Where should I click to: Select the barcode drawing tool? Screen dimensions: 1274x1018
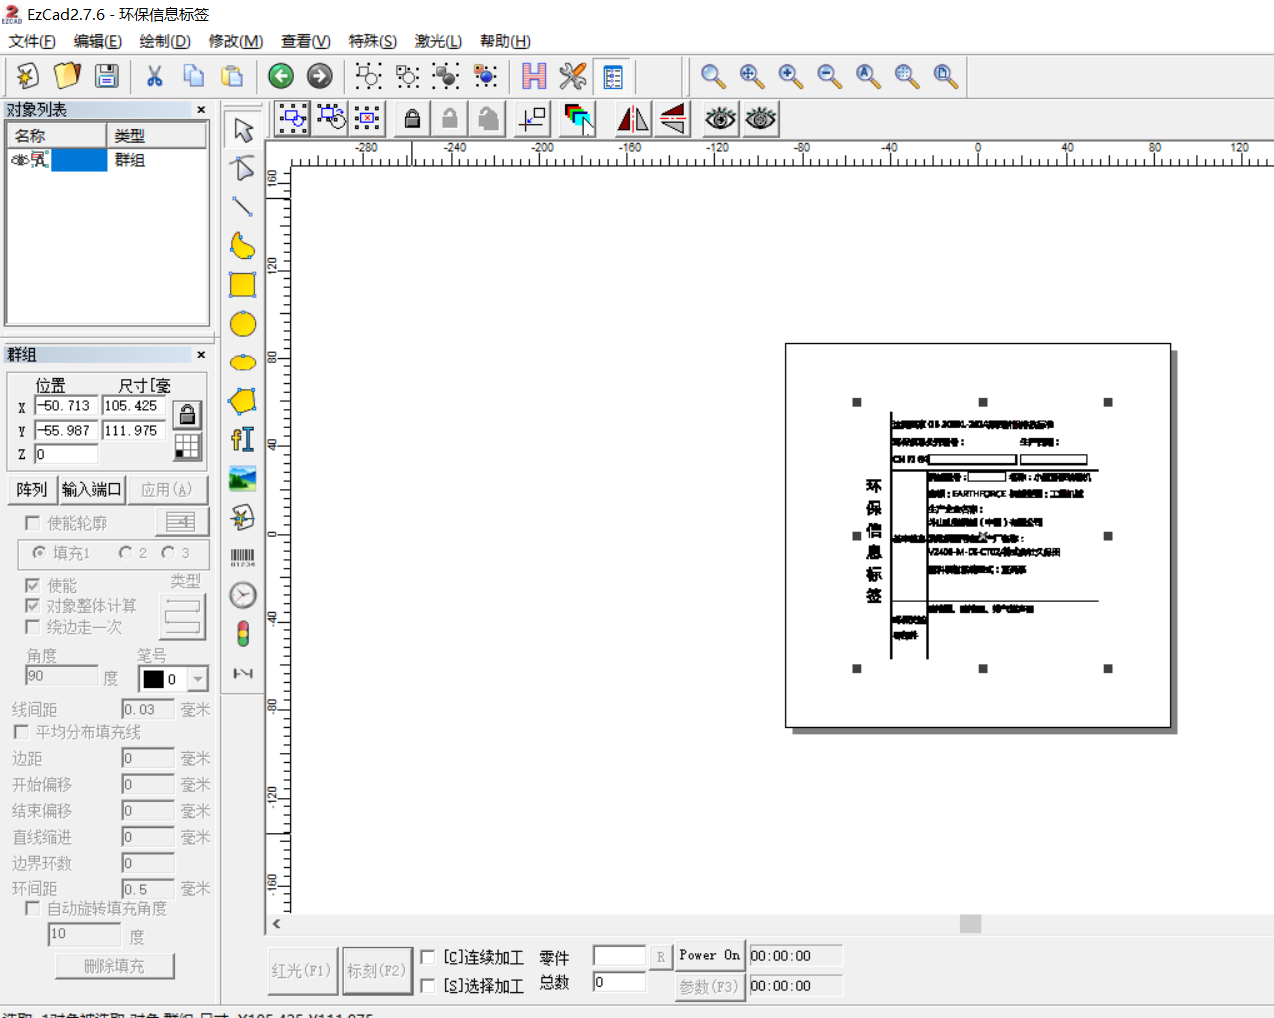(x=243, y=557)
